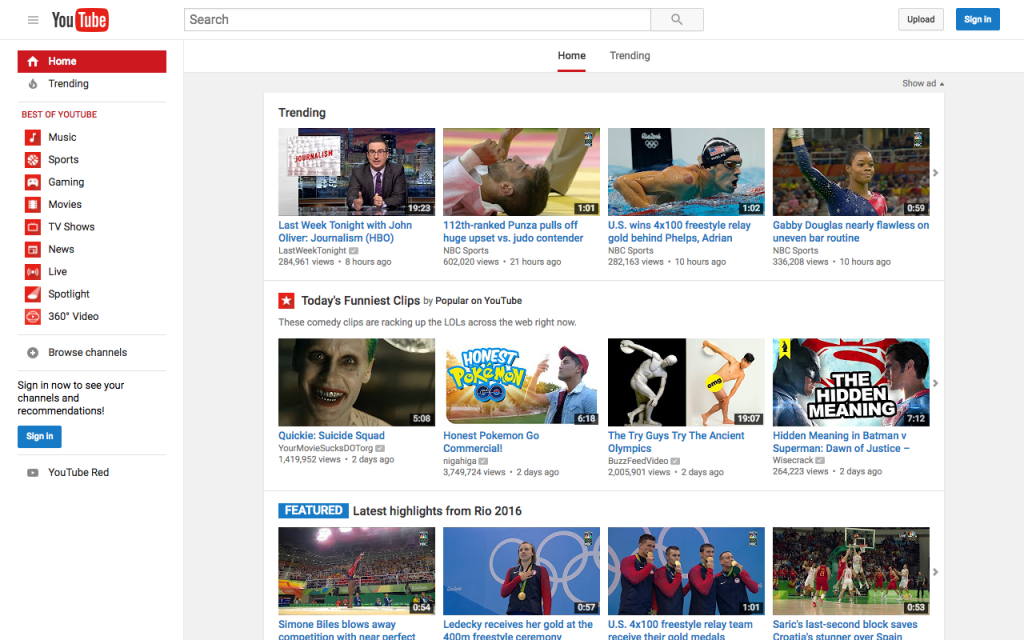Screen dimensions: 1024x640
Task: Click the sidebar Sign in button
Action: (x=40, y=436)
